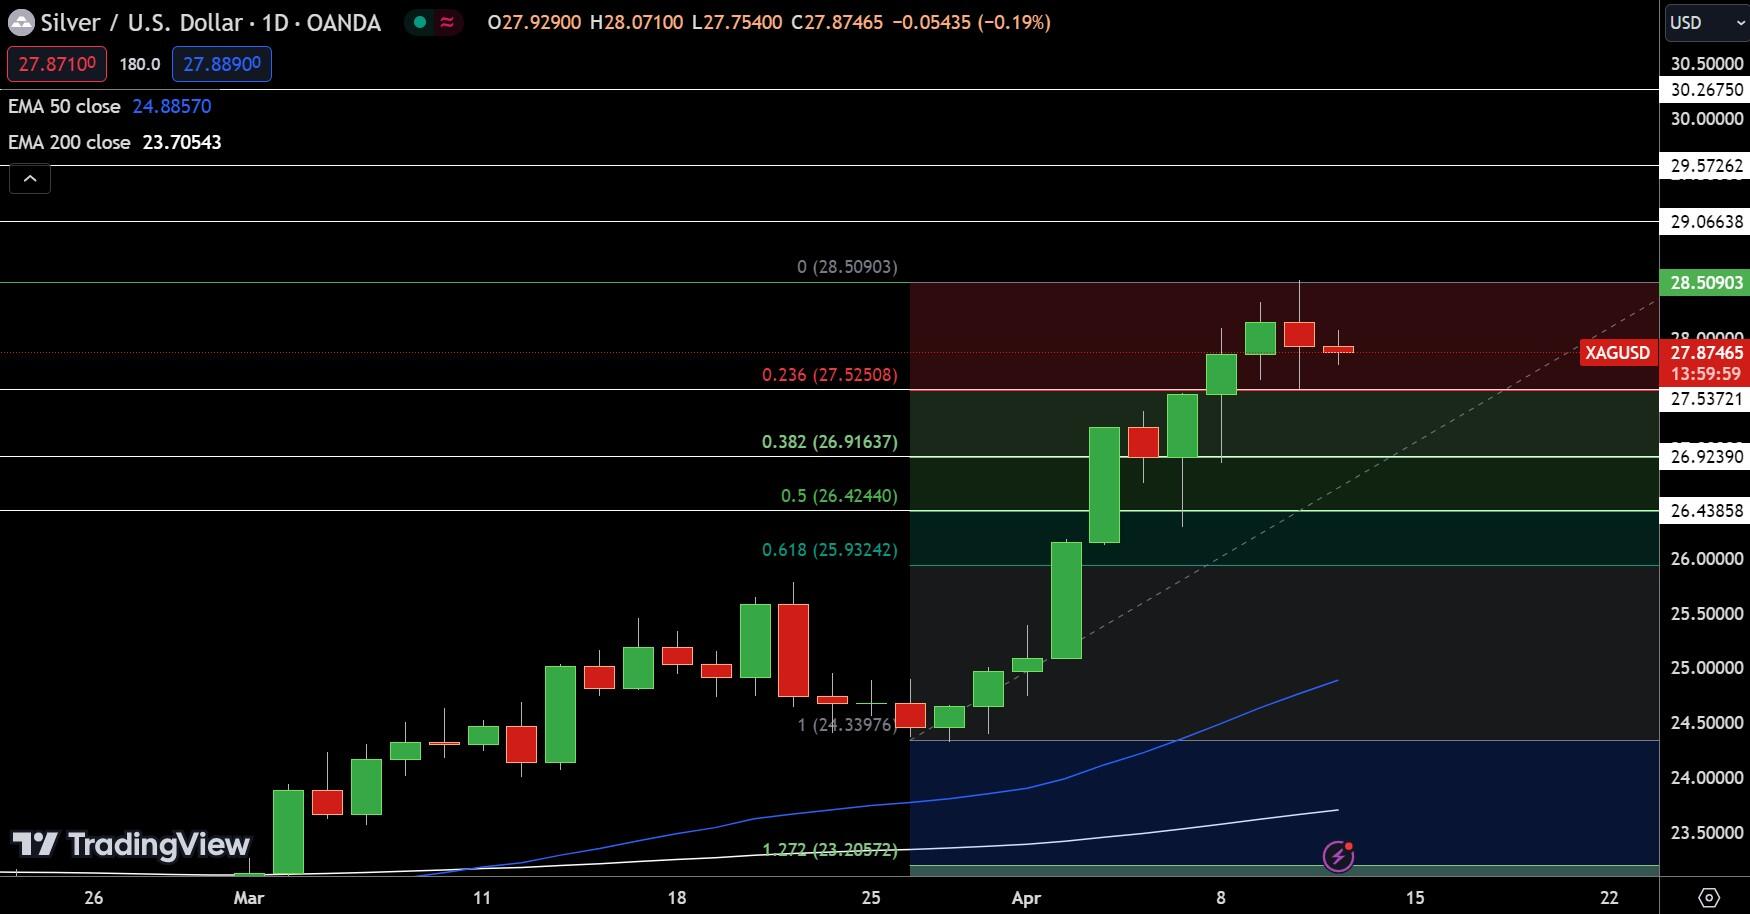Screen dimensions: 1750x914
Task: Click the 1 (24.33976) Fibonacci label
Action: (847, 725)
